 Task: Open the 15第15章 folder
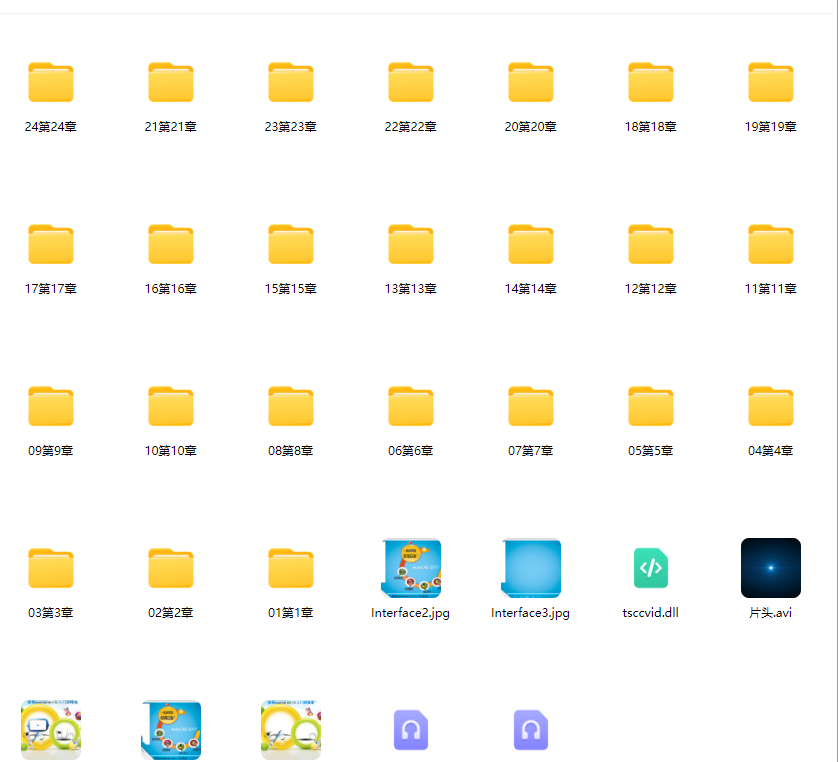(291, 245)
